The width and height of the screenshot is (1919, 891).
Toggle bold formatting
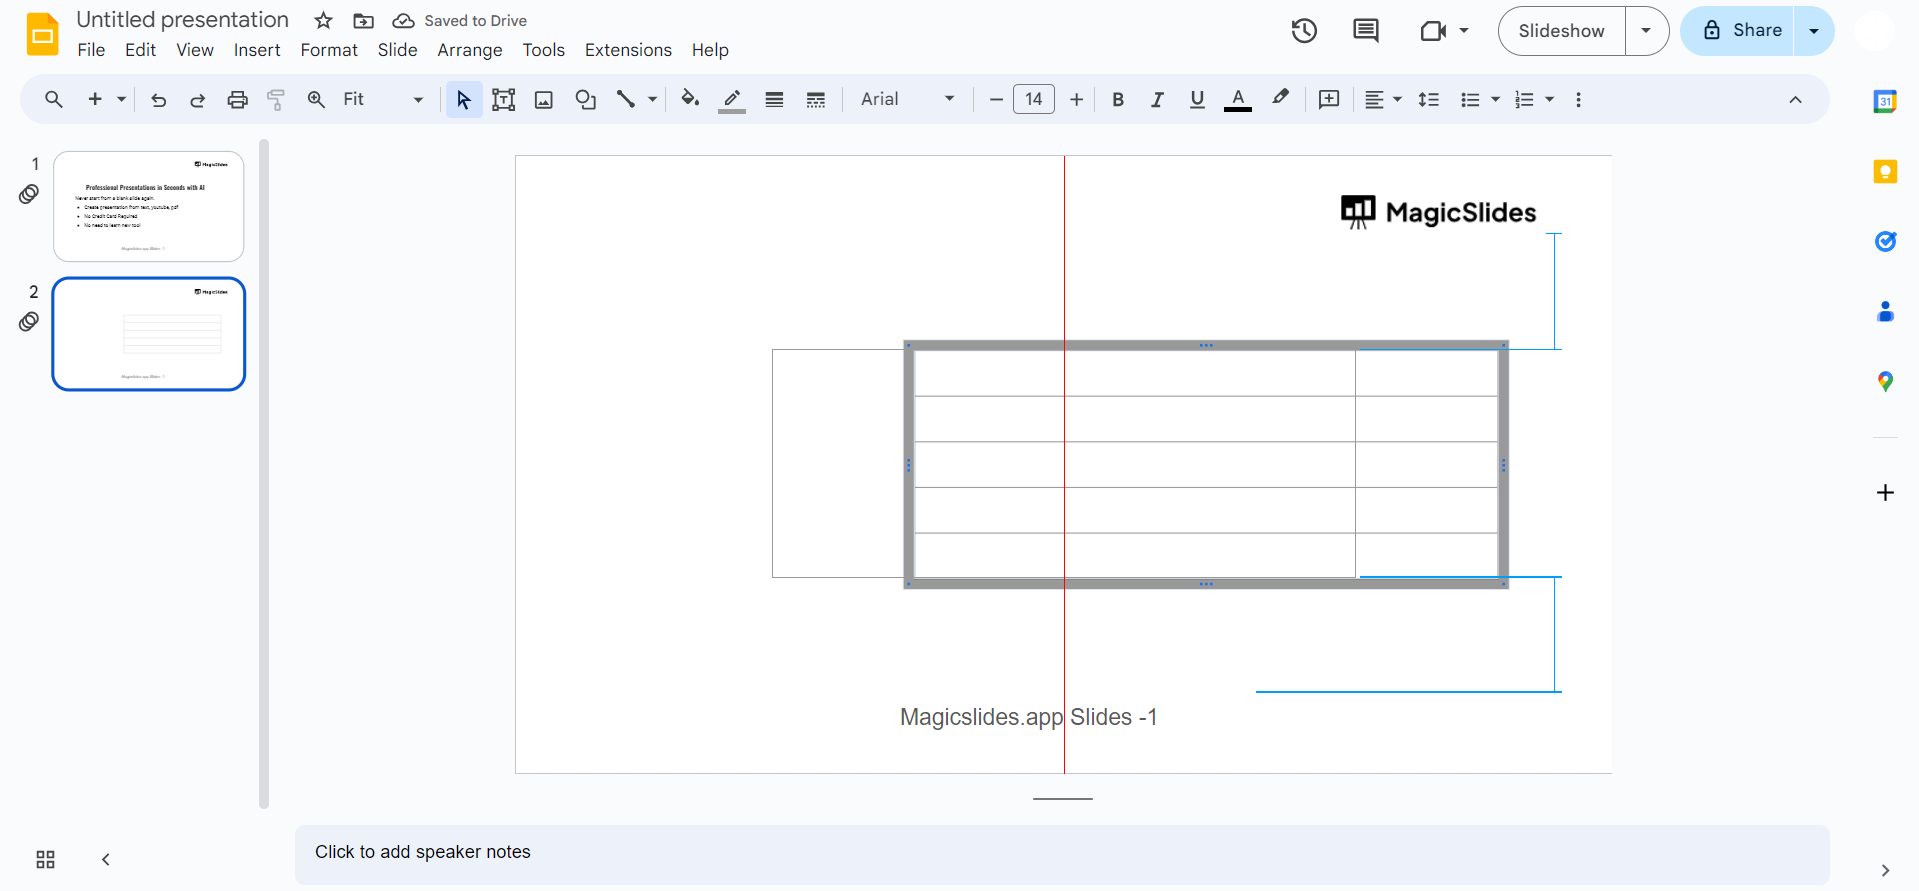point(1118,99)
